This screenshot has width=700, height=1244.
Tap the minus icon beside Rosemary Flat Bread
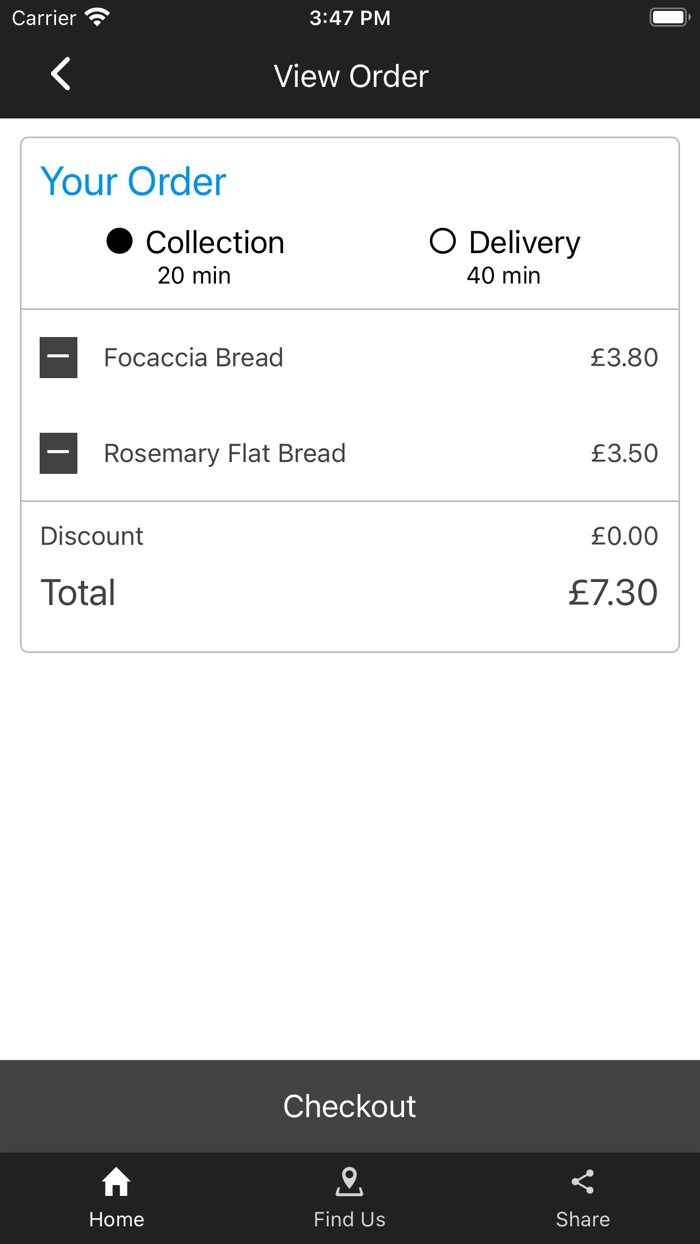pyautogui.click(x=58, y=453)
